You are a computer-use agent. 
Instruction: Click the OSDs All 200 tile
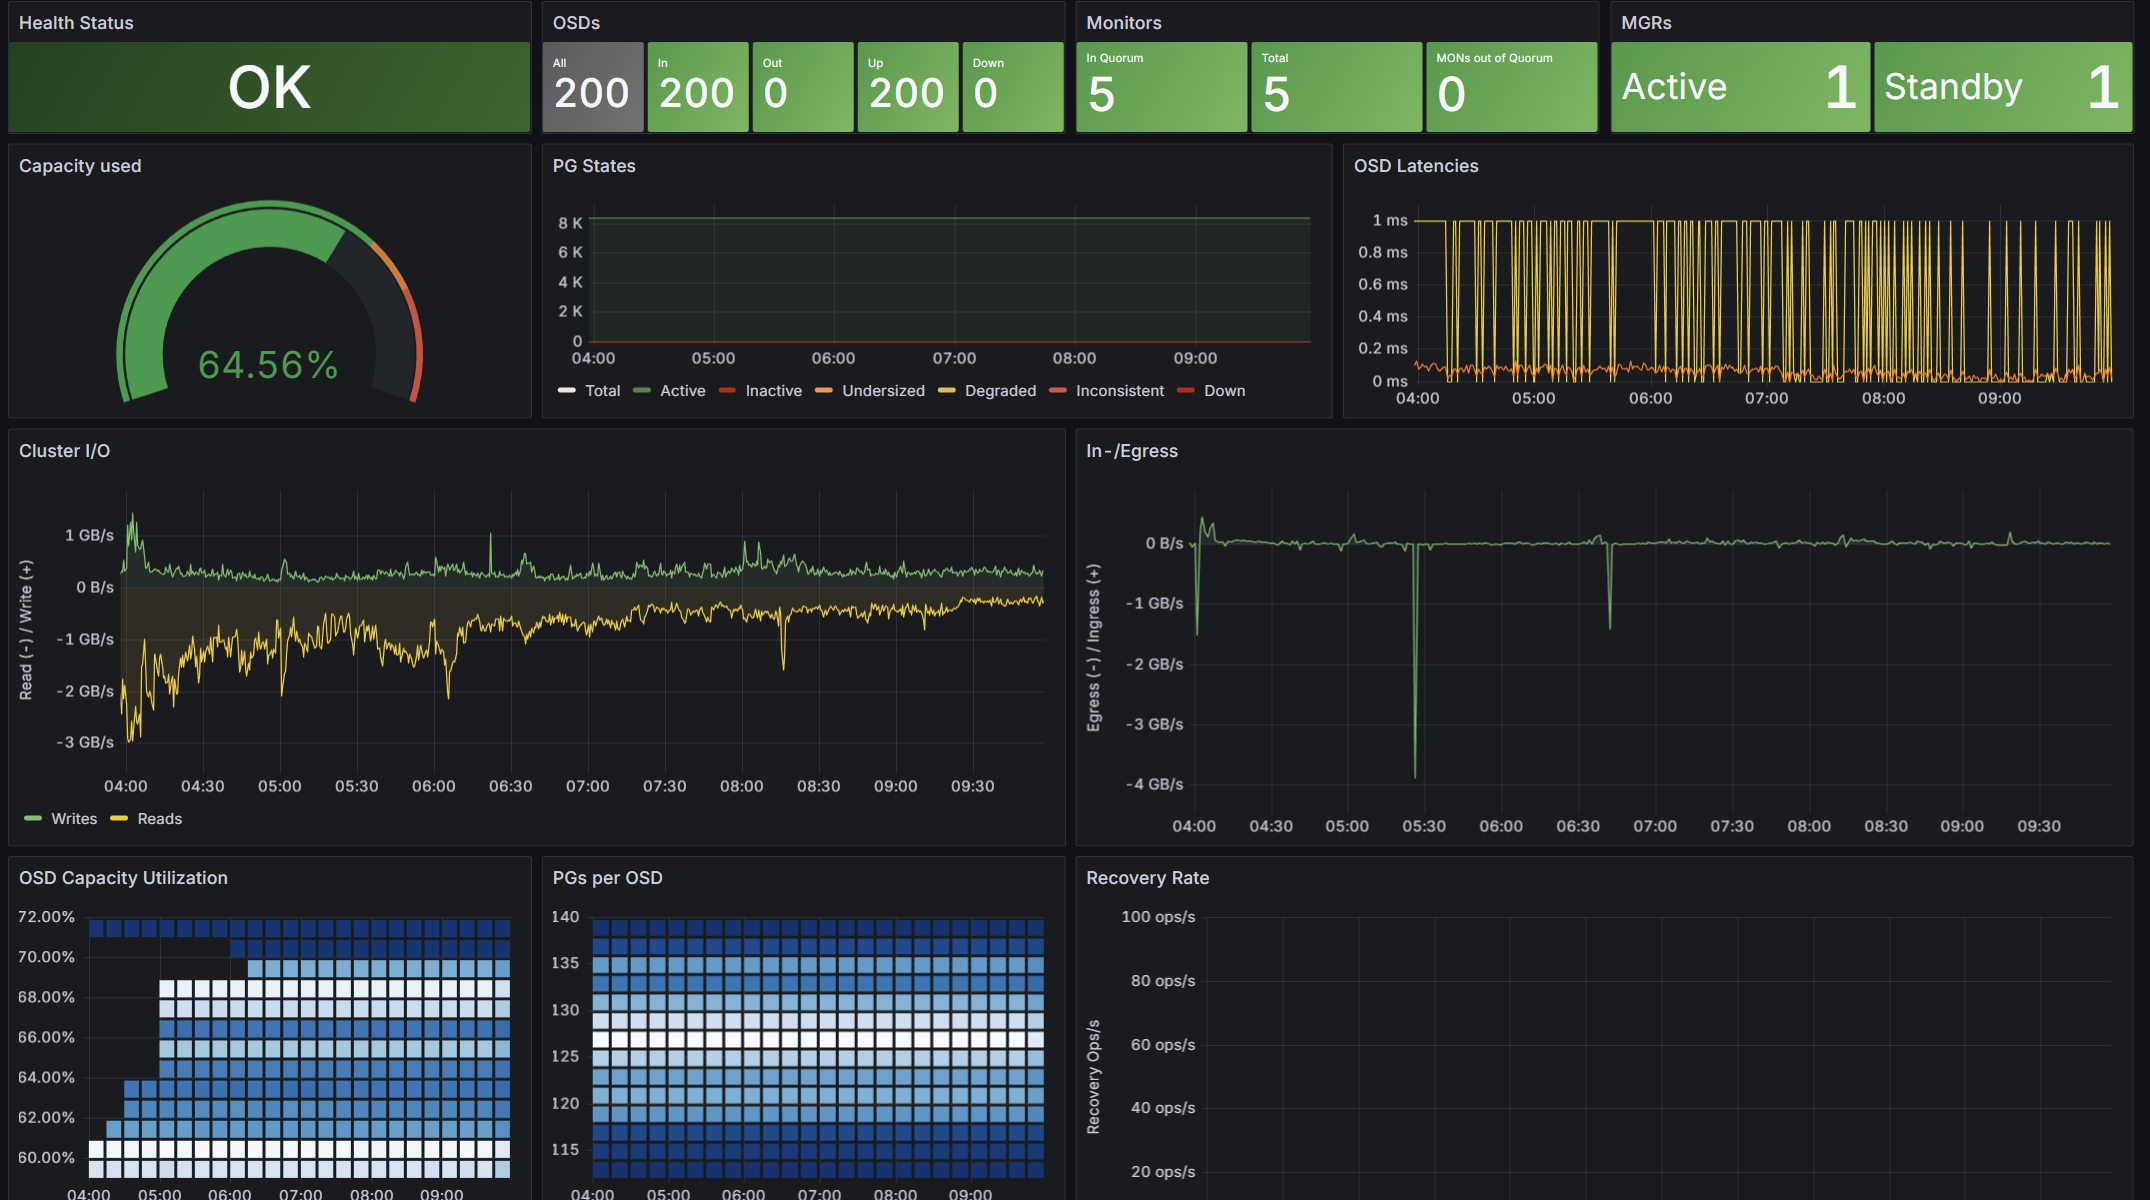click(x=592, y=87)
